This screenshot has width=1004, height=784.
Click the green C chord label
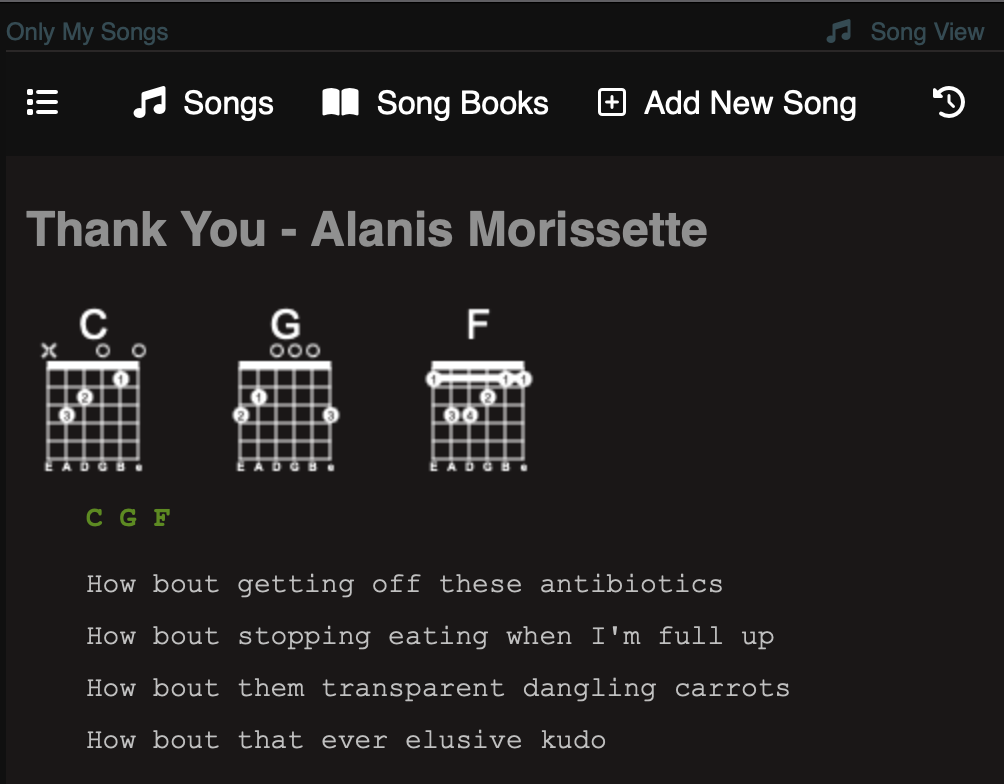[94, 518]
